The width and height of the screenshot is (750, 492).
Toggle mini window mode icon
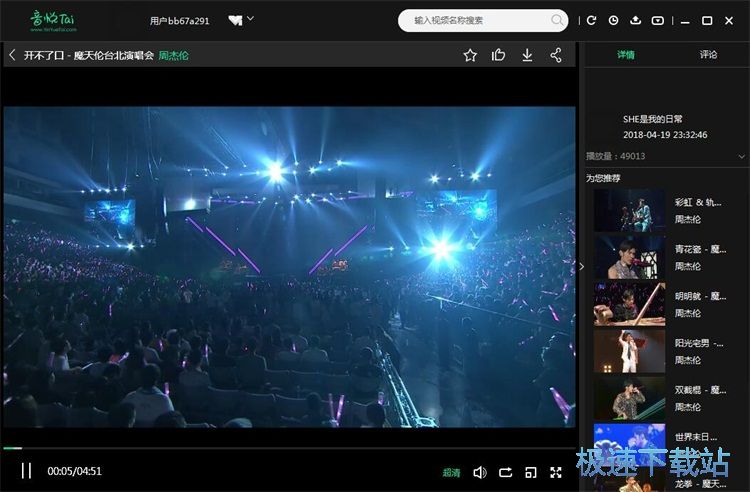(531, 472)
